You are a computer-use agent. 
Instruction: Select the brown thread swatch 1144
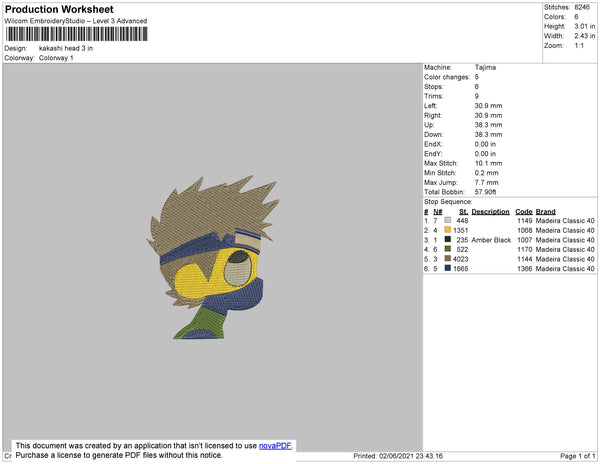tap(447, 259)
